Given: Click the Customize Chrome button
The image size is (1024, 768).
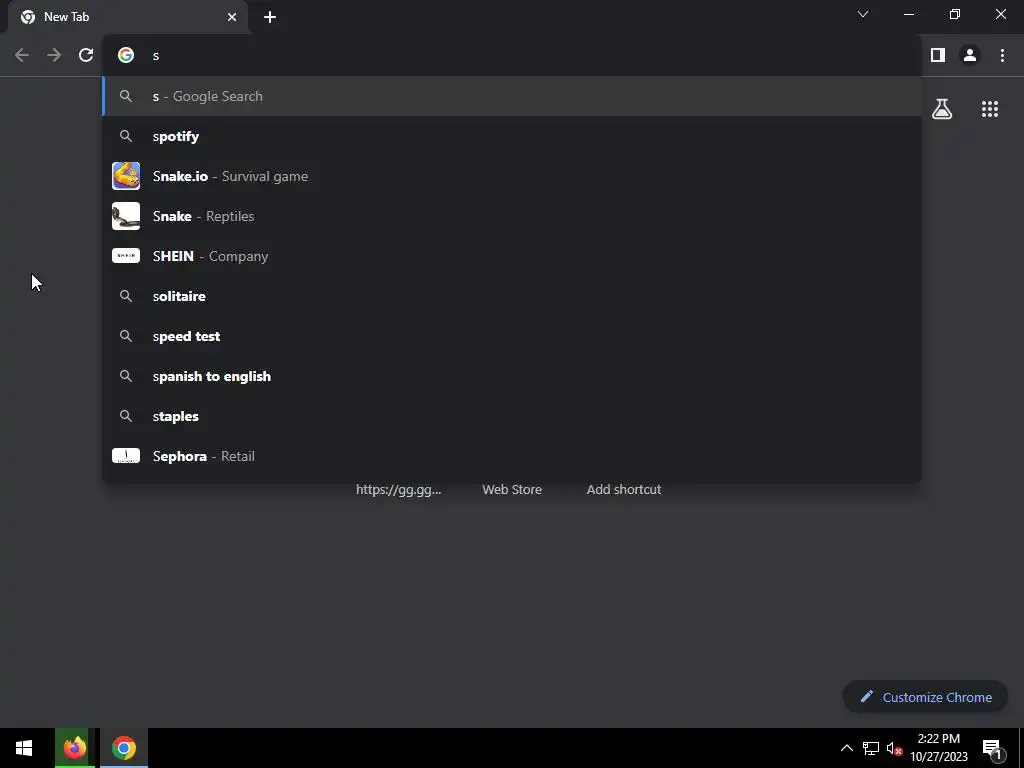Looking at the screenshot, I should (925, 697).
